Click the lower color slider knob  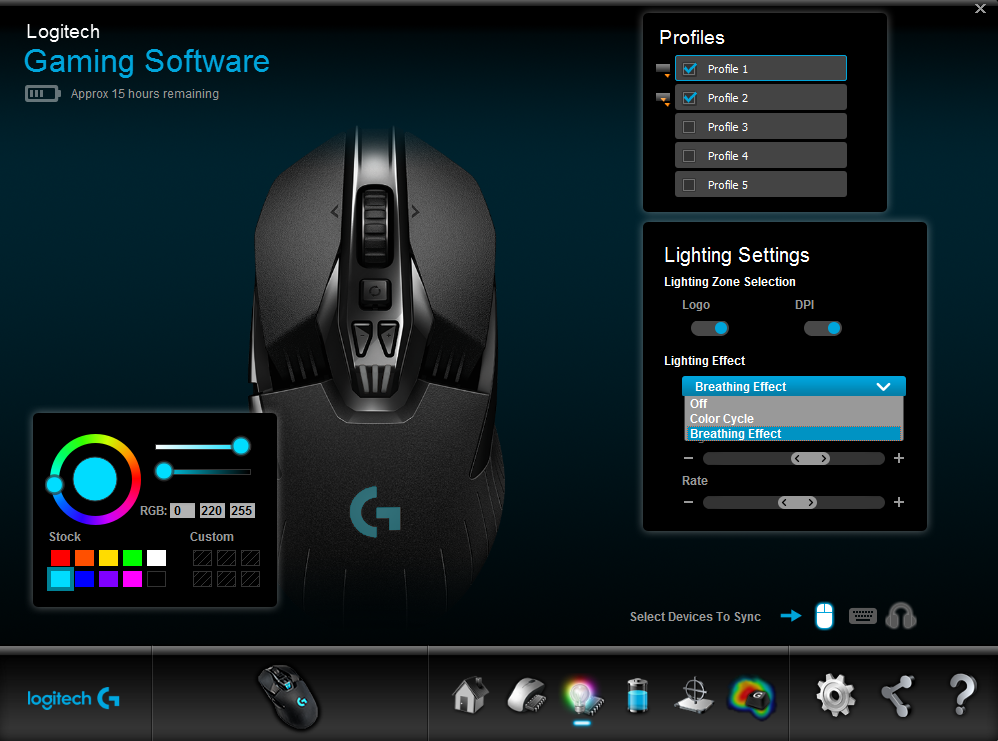click(x=164, y=471)
